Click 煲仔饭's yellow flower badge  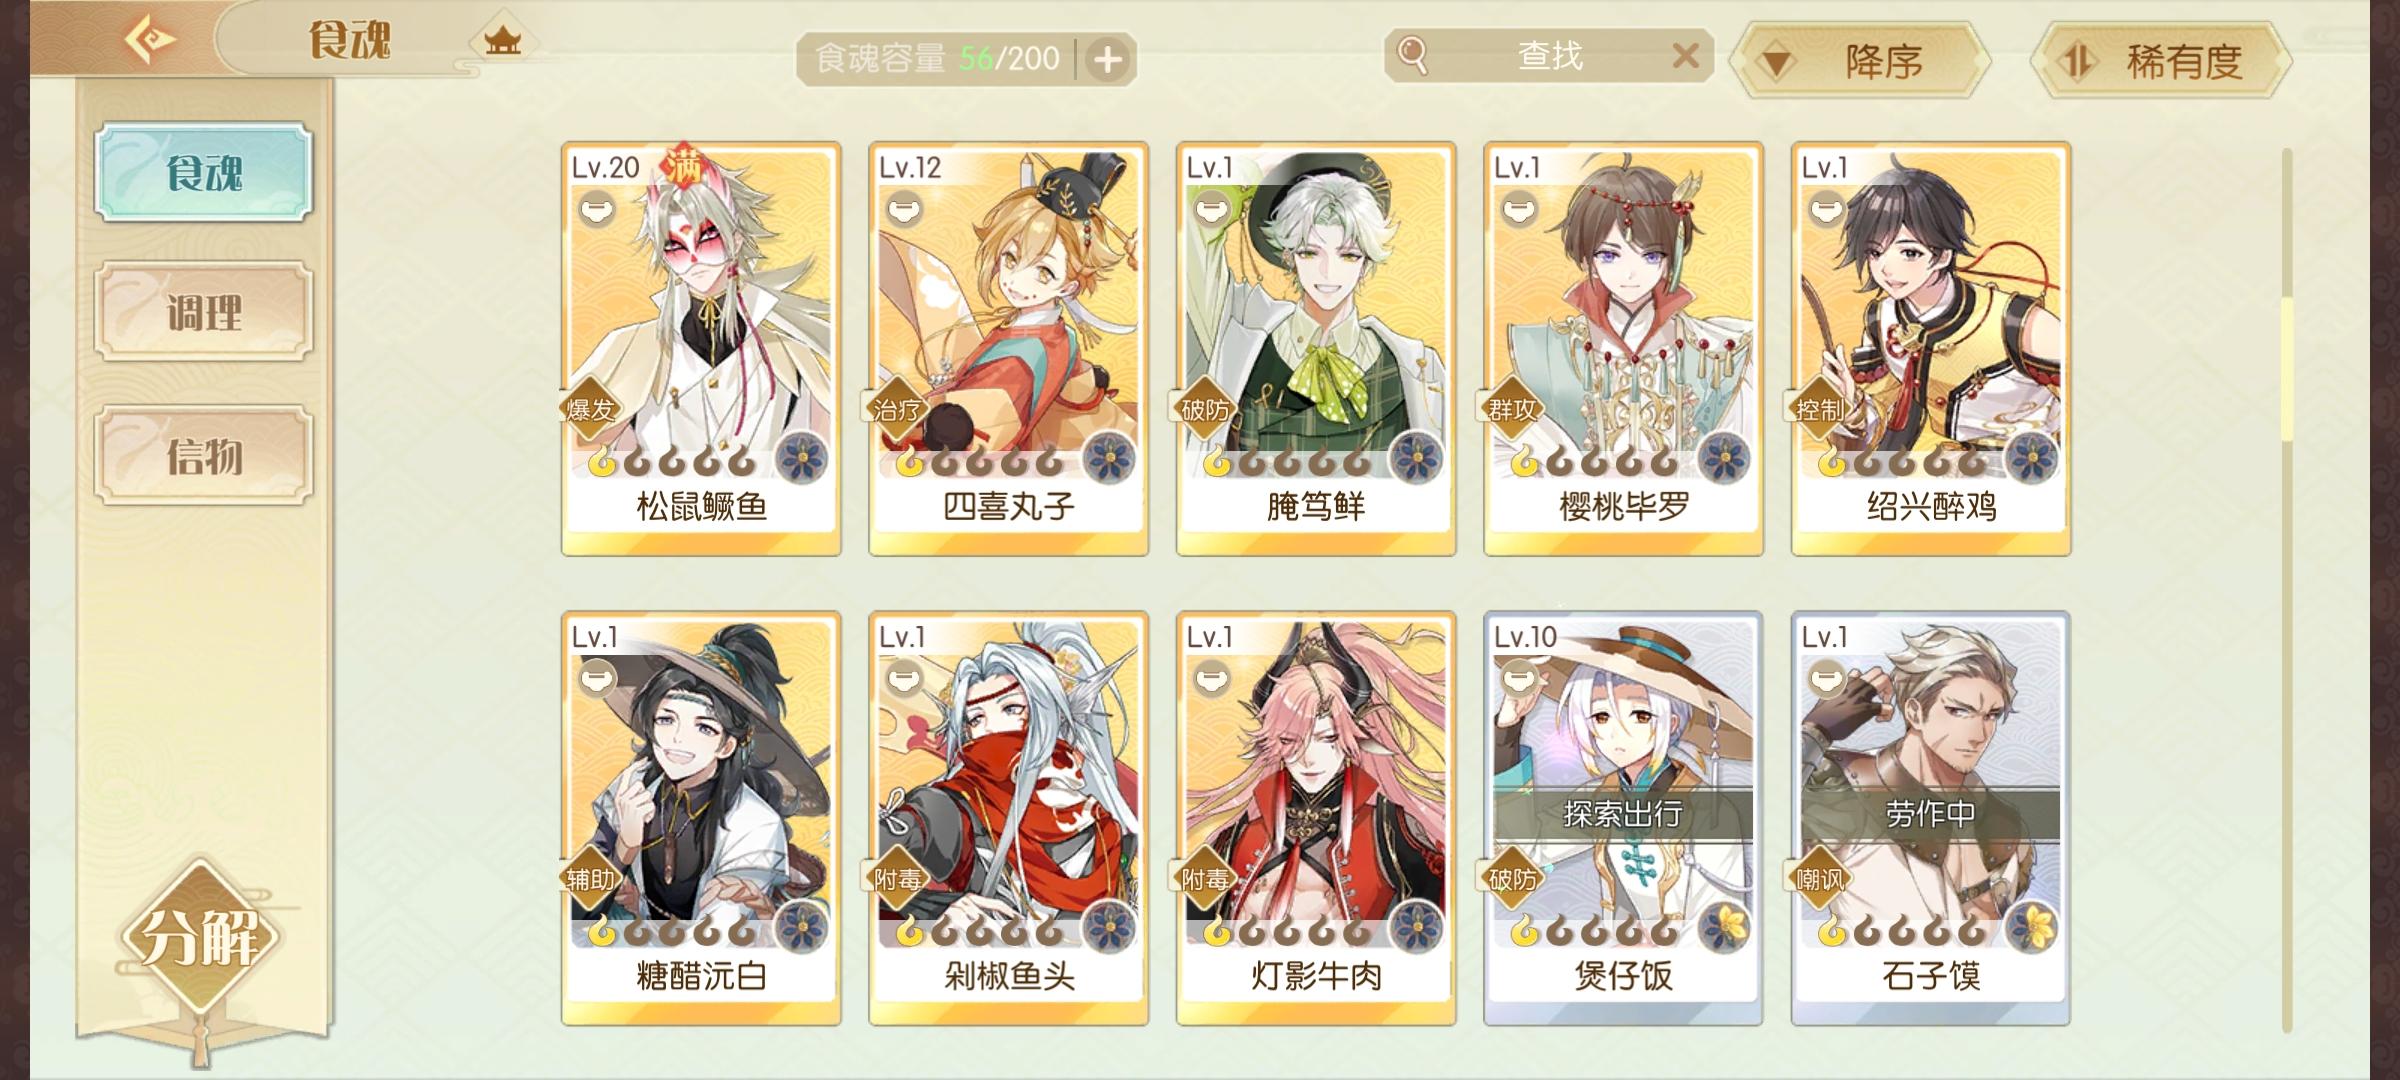pyautogui.click(x=1725, y=929)
